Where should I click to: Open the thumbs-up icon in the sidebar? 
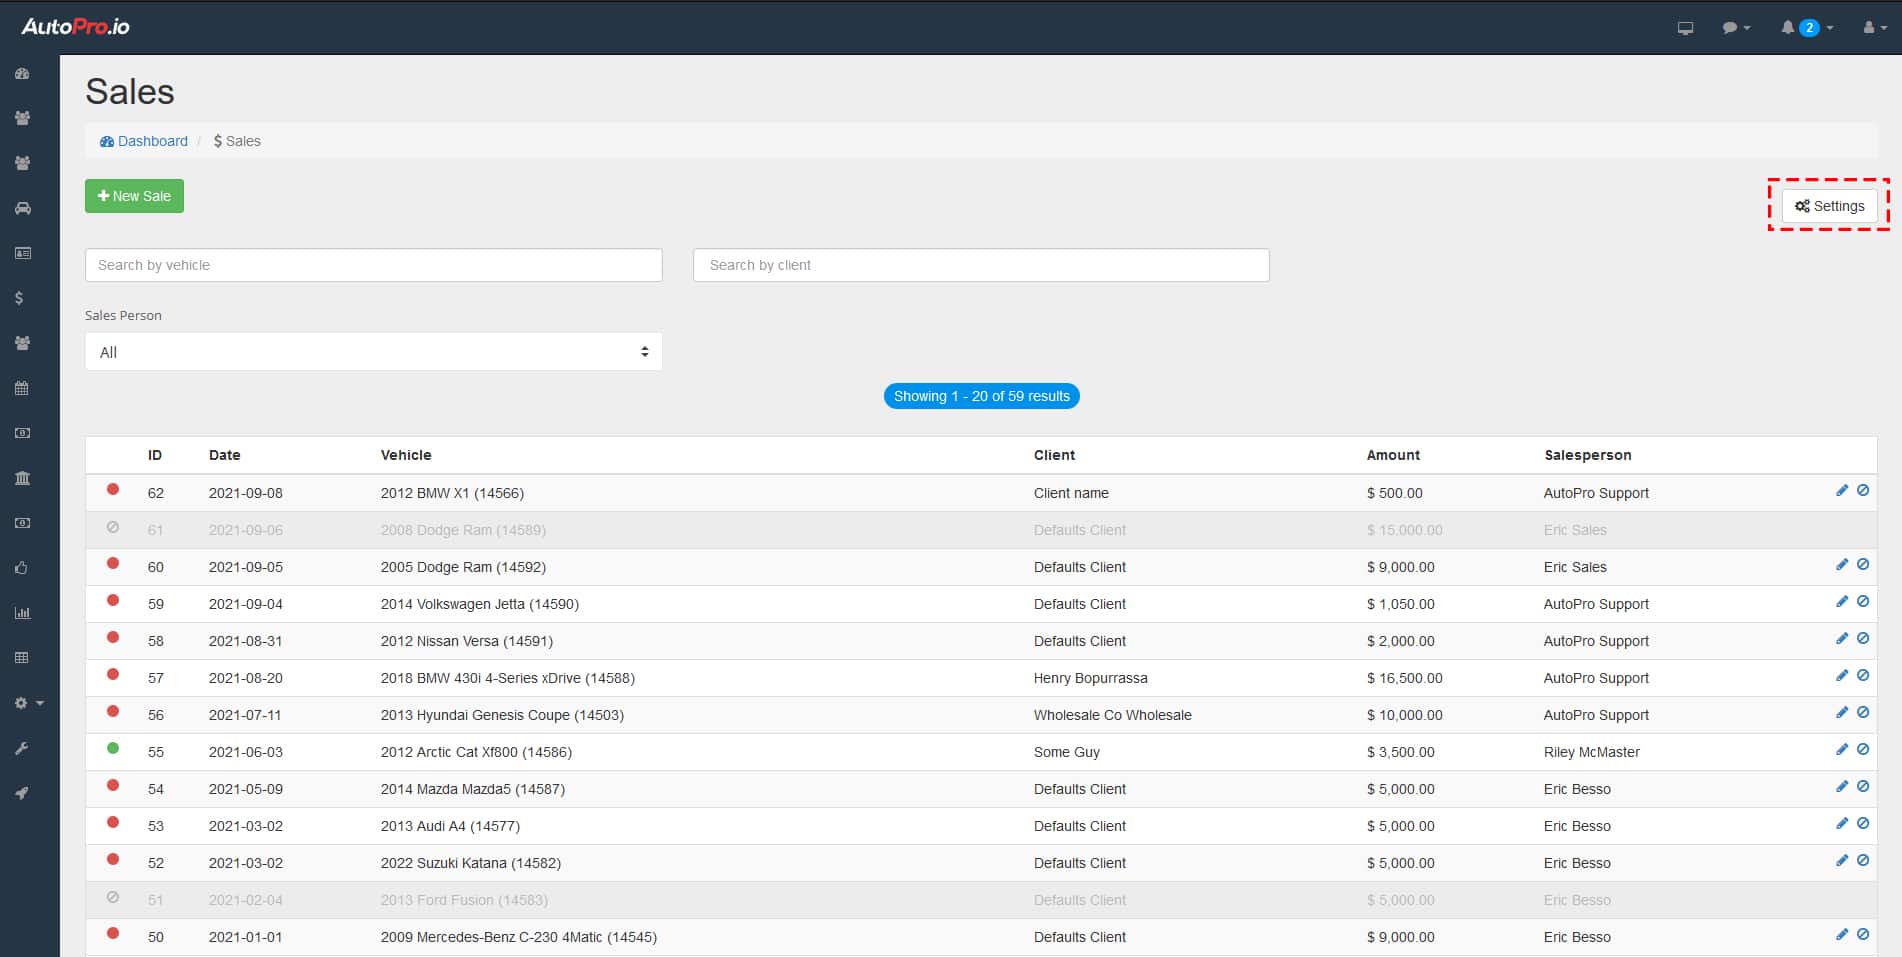coord(22,568)
